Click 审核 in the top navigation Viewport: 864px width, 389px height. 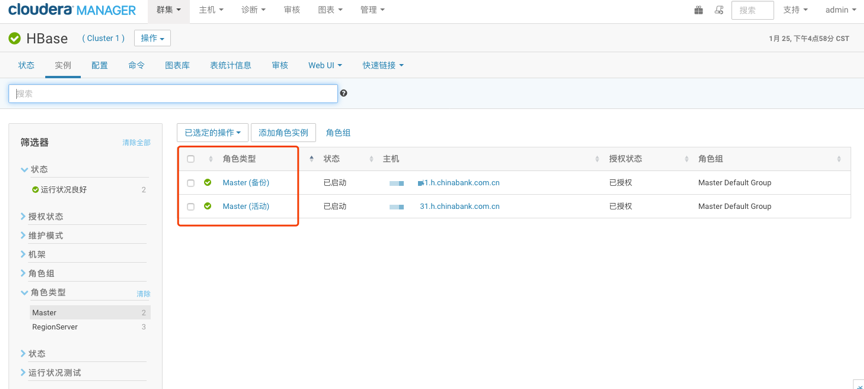click(291, 10)
